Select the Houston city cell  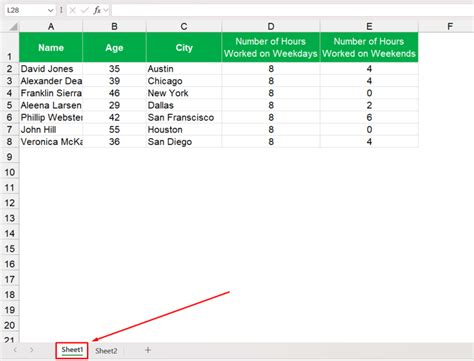(x=184, y=130)
